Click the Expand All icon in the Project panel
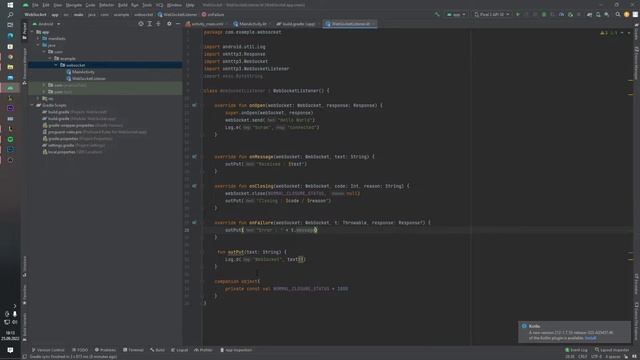The image size is (640, 360). pyautogui.click(x=150, y=24)
